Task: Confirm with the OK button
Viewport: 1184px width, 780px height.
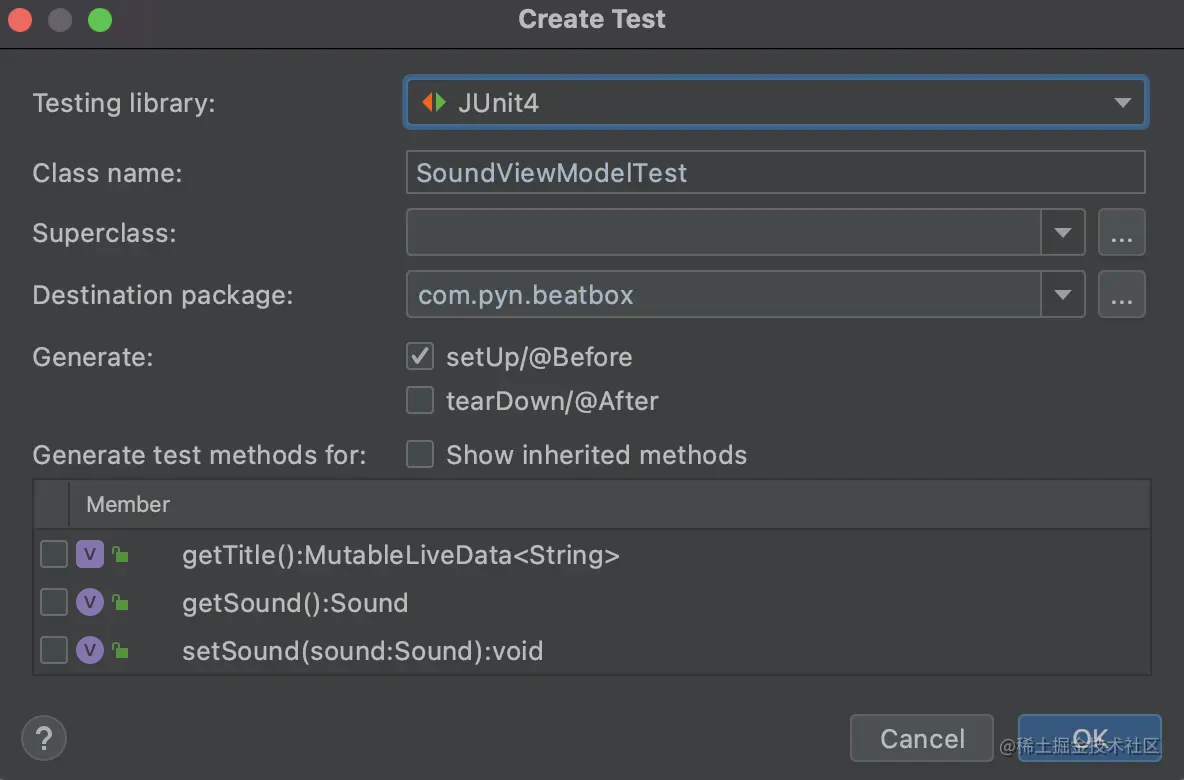Action: (1089, 738)
